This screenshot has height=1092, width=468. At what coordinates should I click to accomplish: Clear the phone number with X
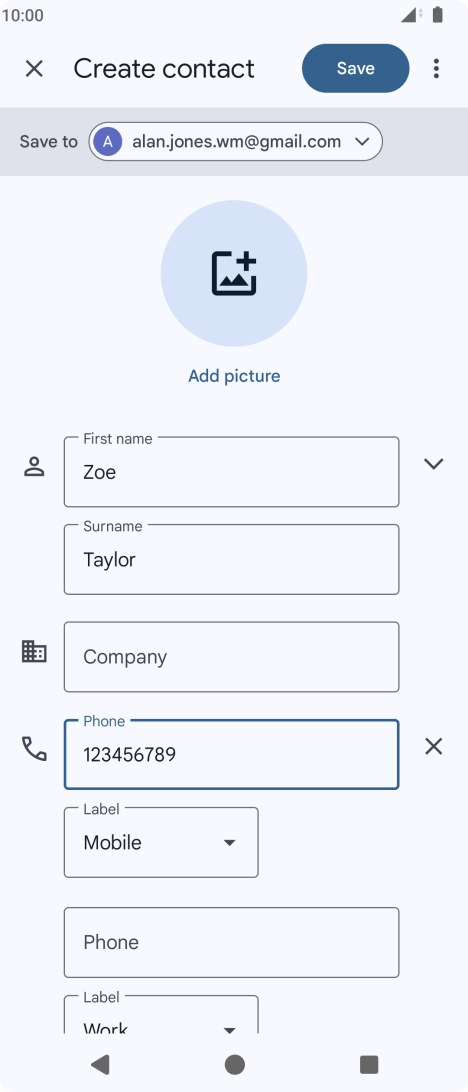point(434,747)
